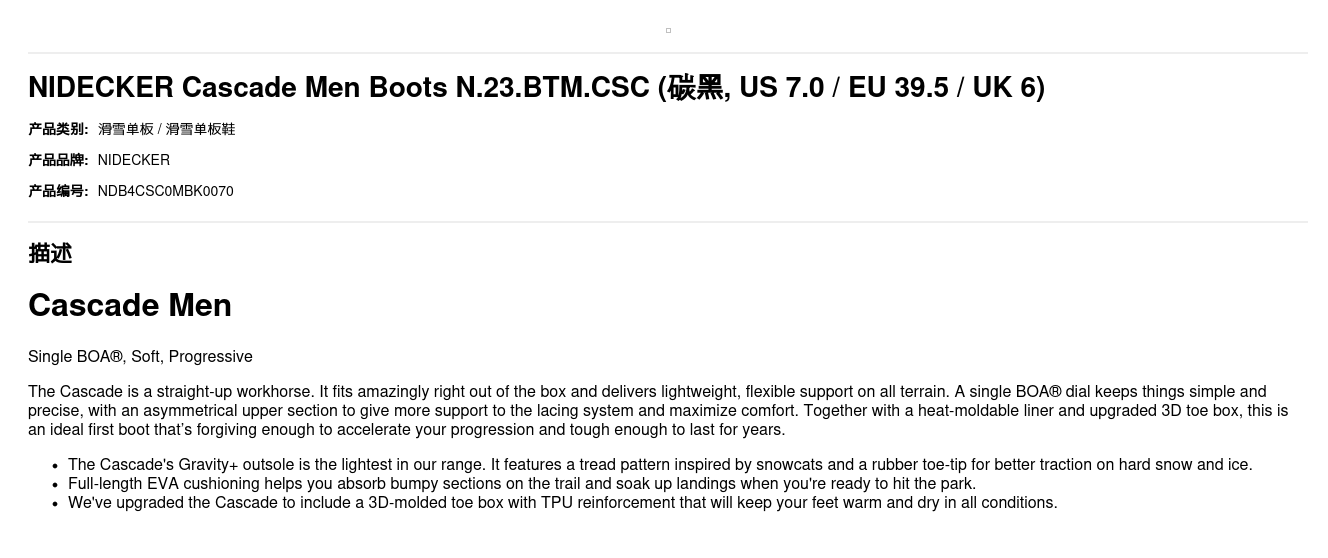Click the 3D-molded toe box bullet point
The height and width of the screenshot is (558, 1328).
562,503
